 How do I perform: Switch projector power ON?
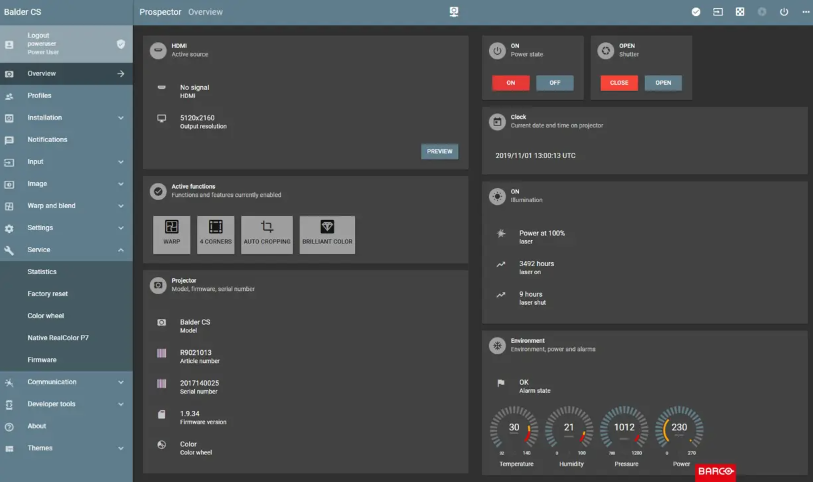tap(511, 83)
